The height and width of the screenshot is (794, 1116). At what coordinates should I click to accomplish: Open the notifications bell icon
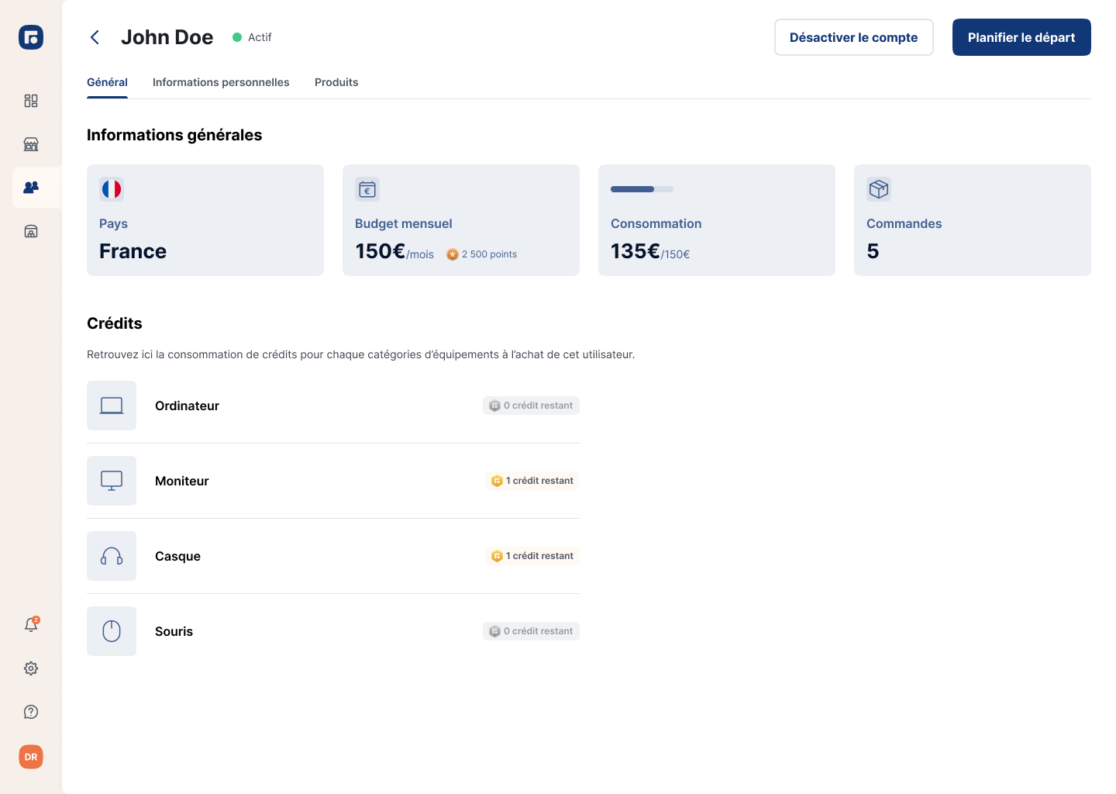click(x=31, y=625)
